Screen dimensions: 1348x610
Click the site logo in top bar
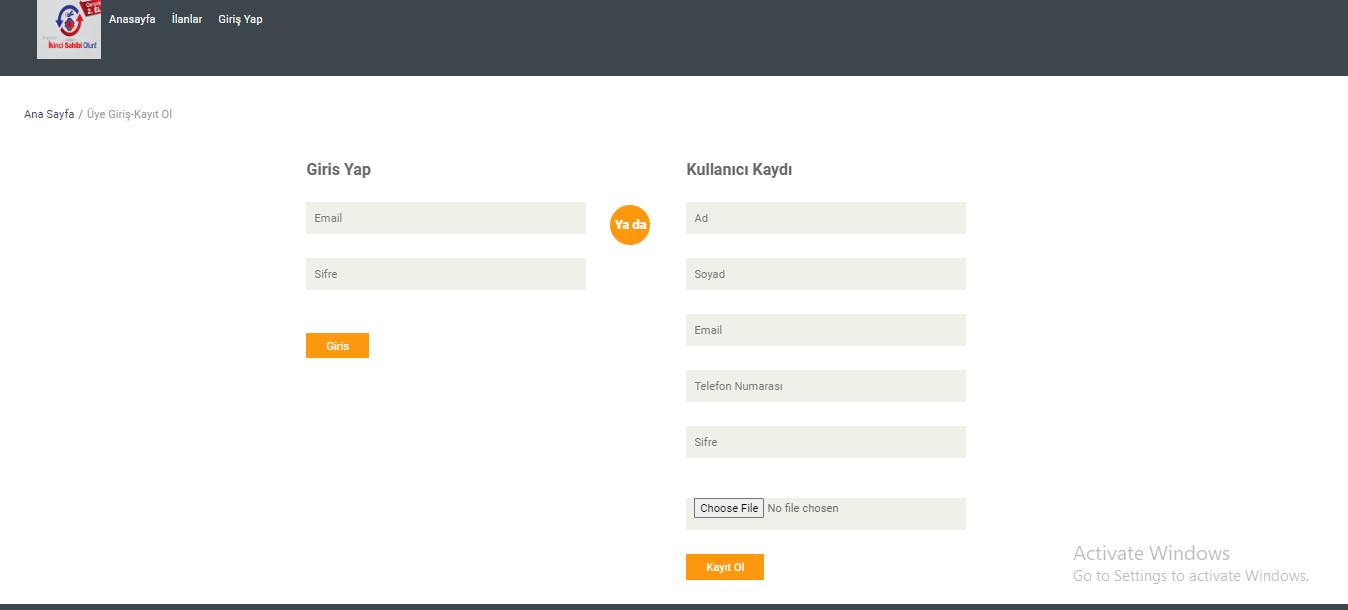click(68, 31)
